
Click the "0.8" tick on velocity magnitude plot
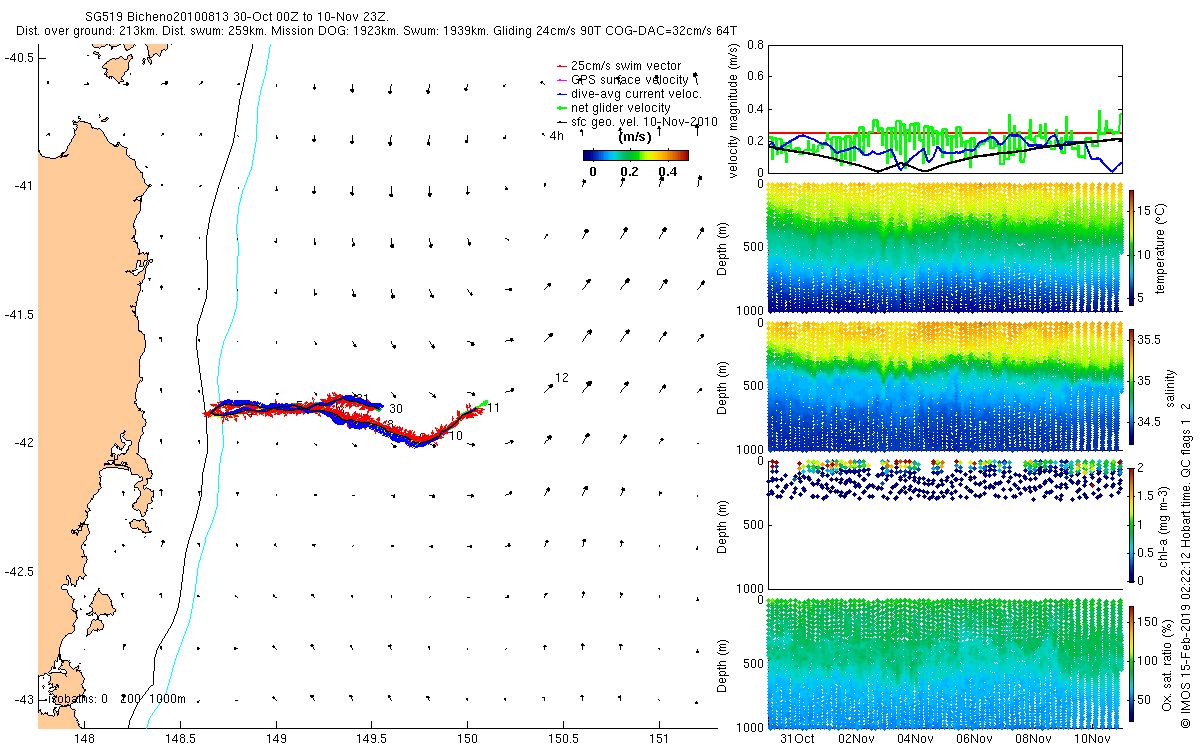click(755, 45)
